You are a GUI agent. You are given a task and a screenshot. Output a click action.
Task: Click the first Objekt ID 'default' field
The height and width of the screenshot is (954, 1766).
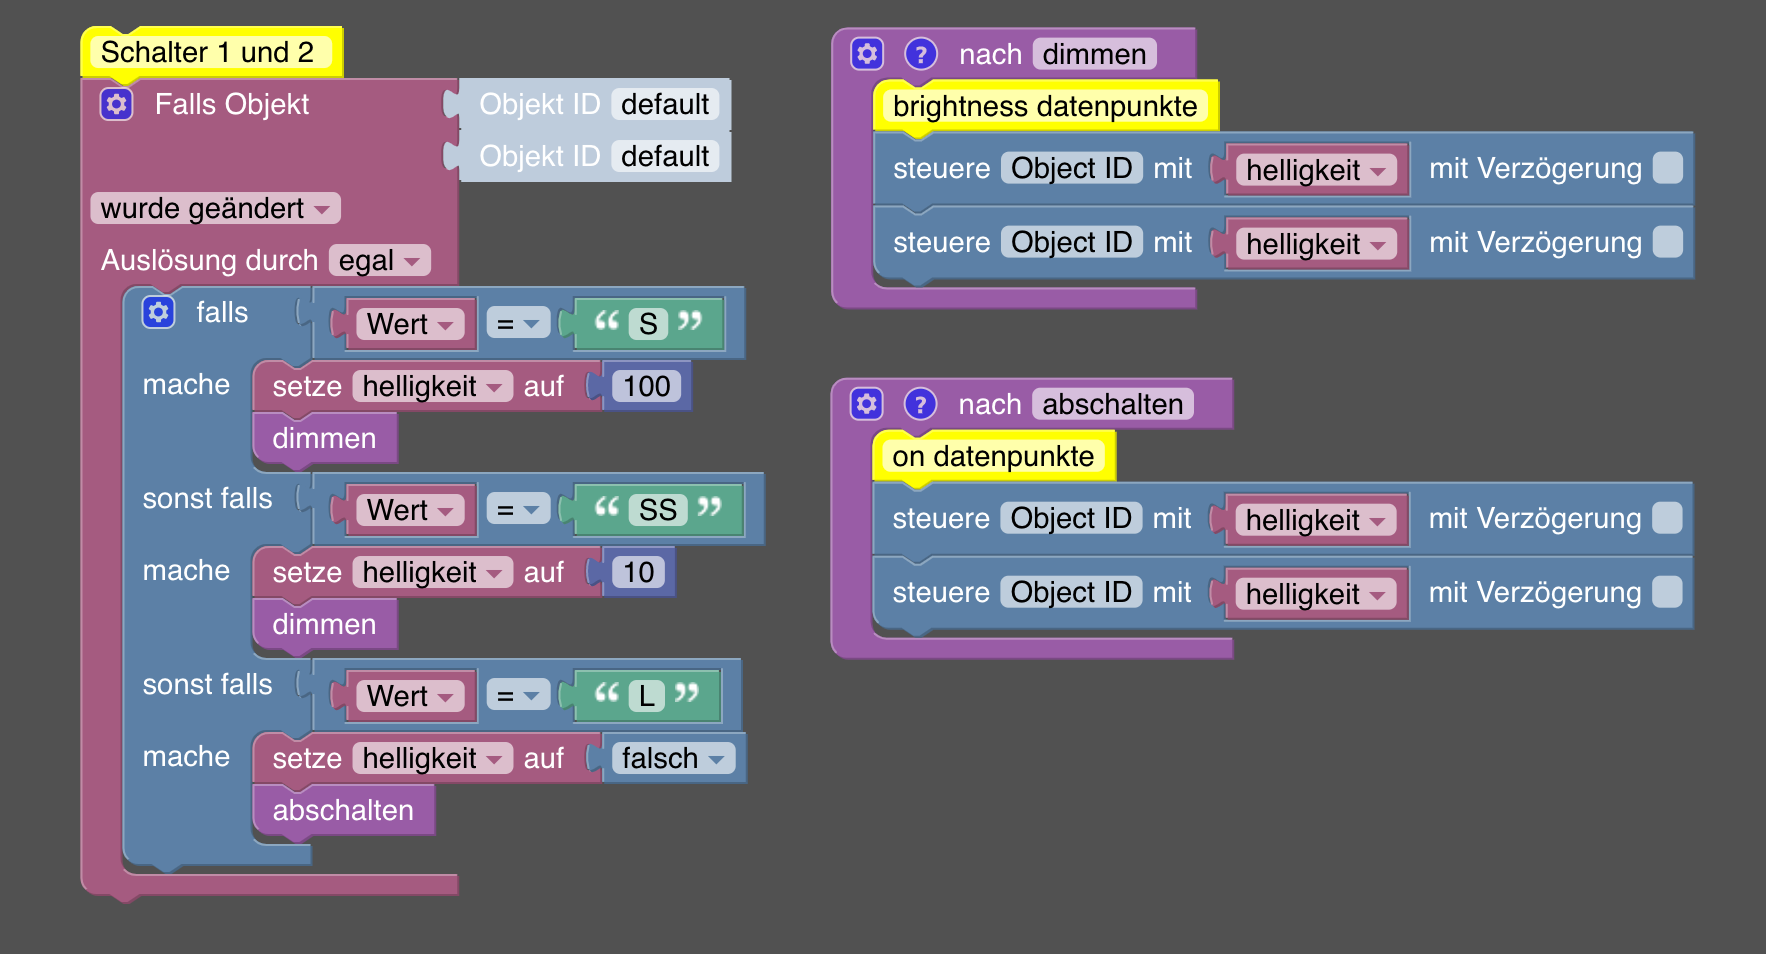click(665, 104)
